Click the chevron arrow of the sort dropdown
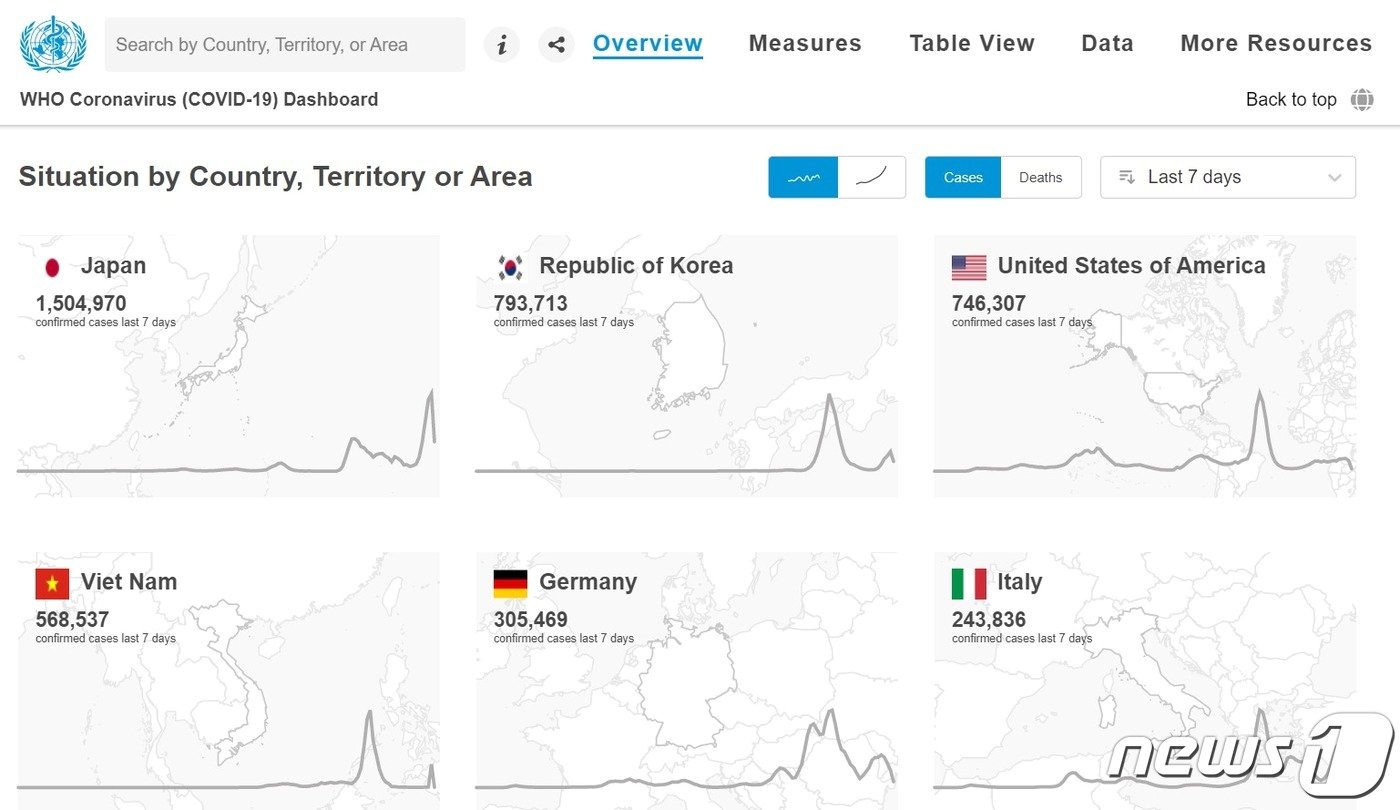This screenshot has width=1400, height=810. pyautogui.click(x=1334, y=178)
